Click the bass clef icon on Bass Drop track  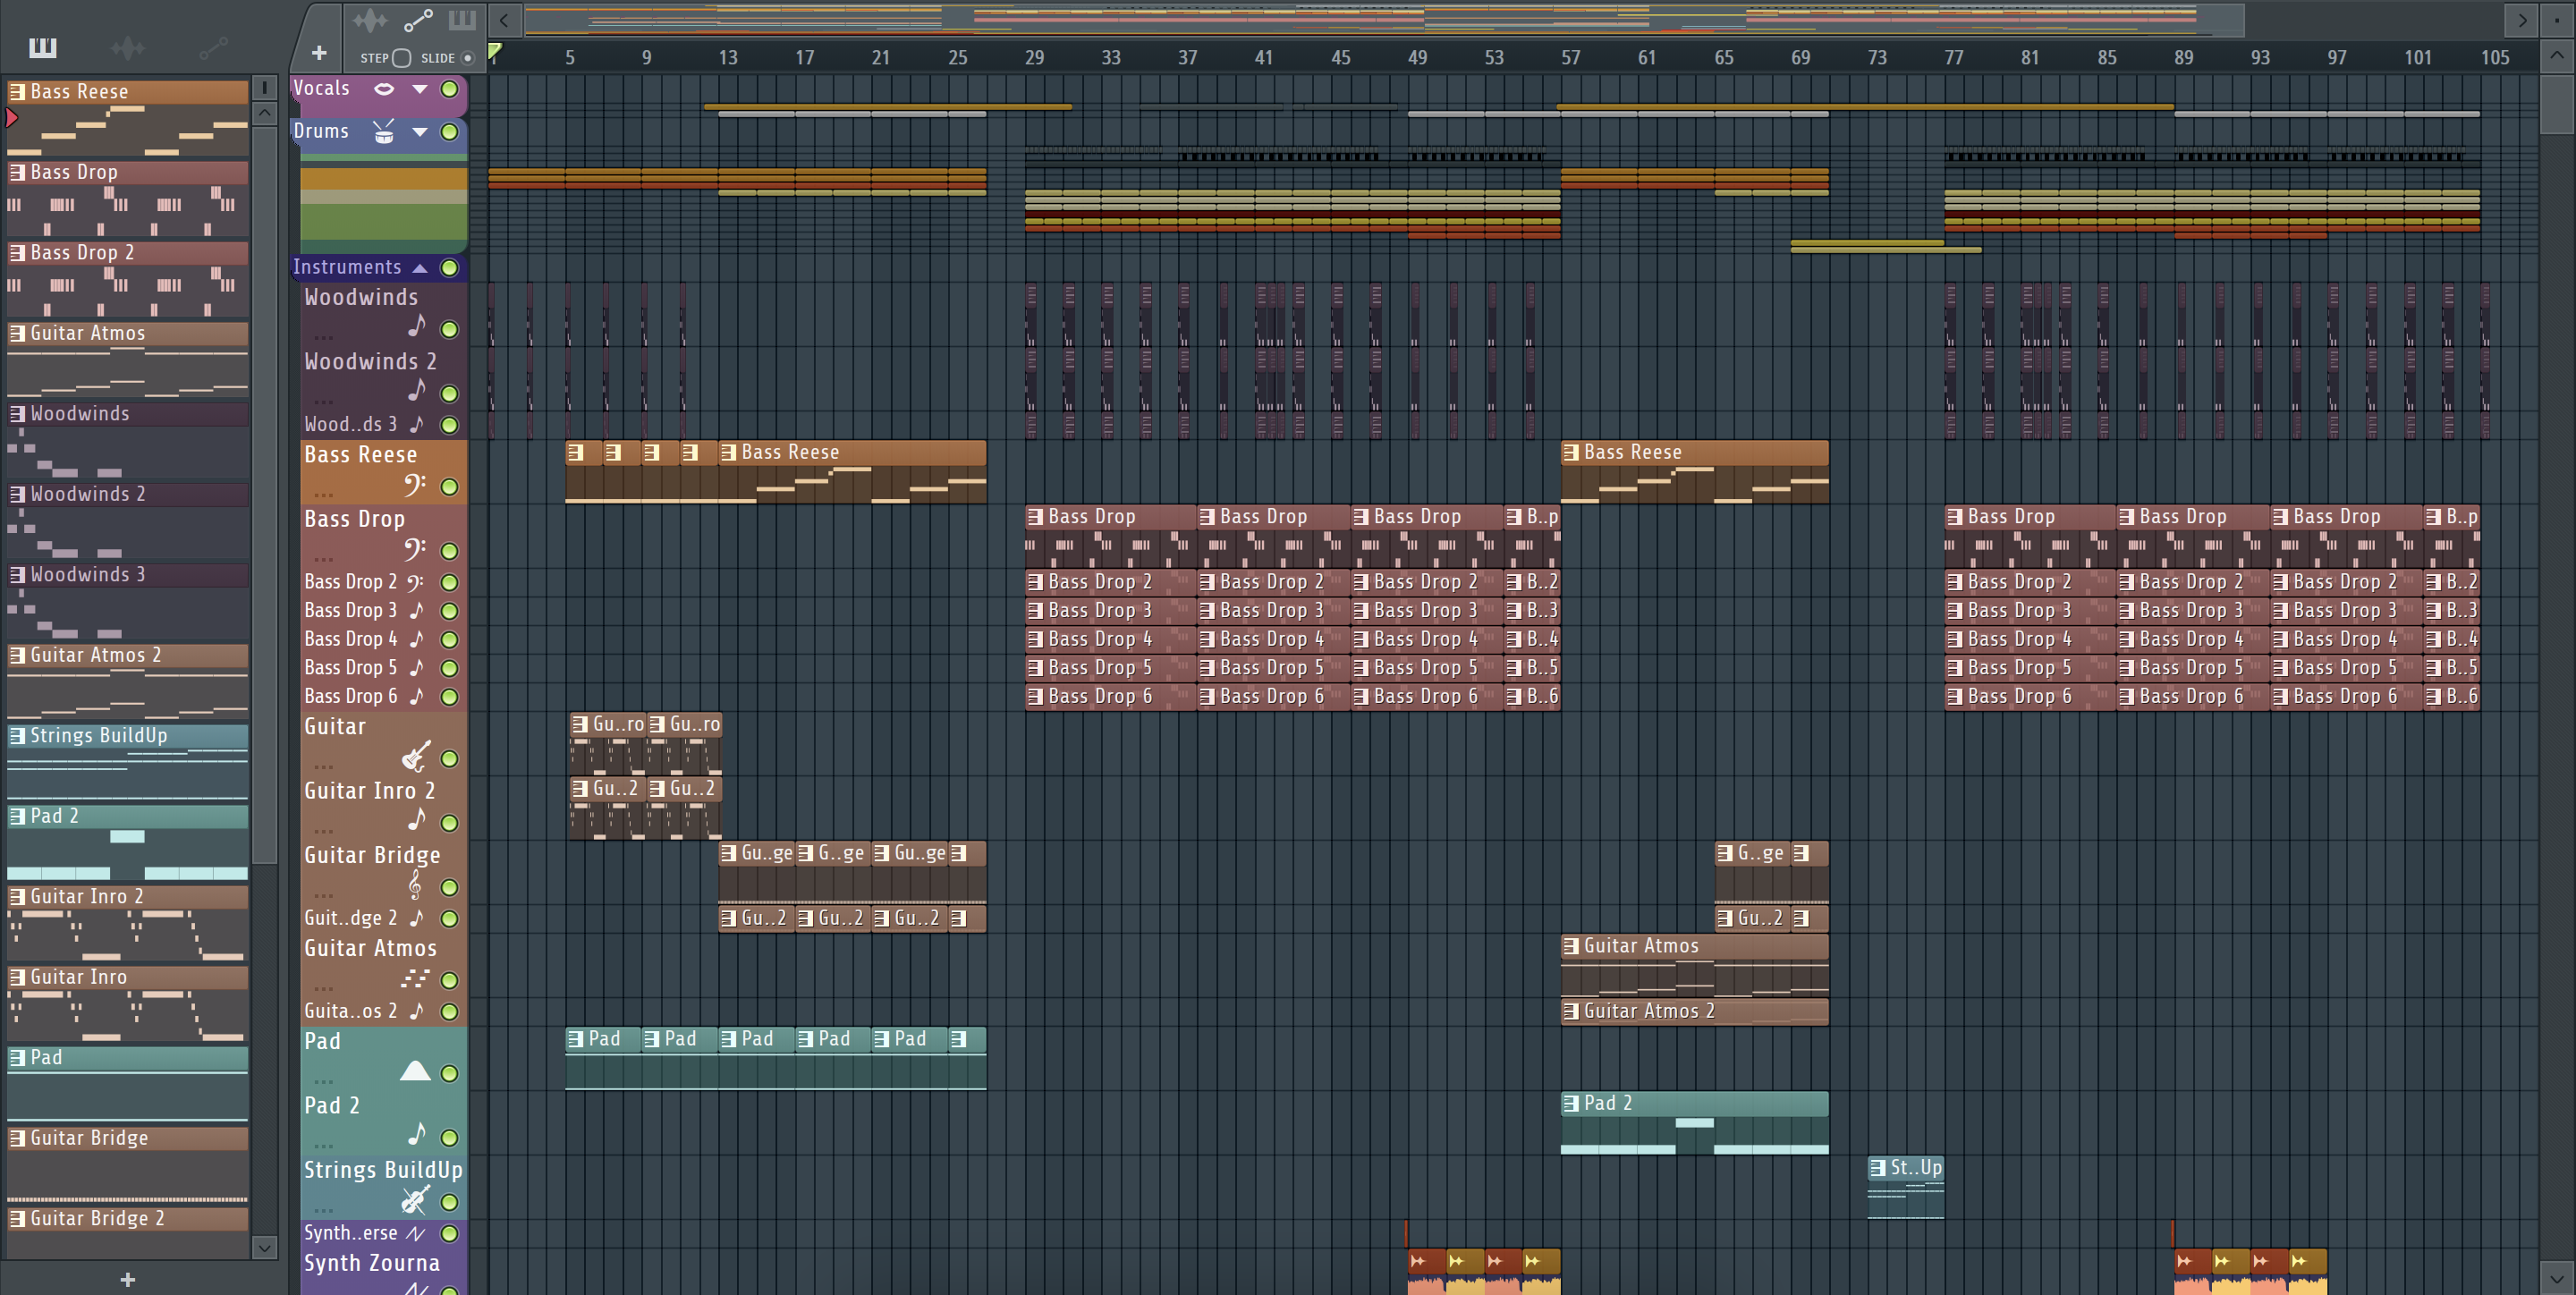(415, 549)
